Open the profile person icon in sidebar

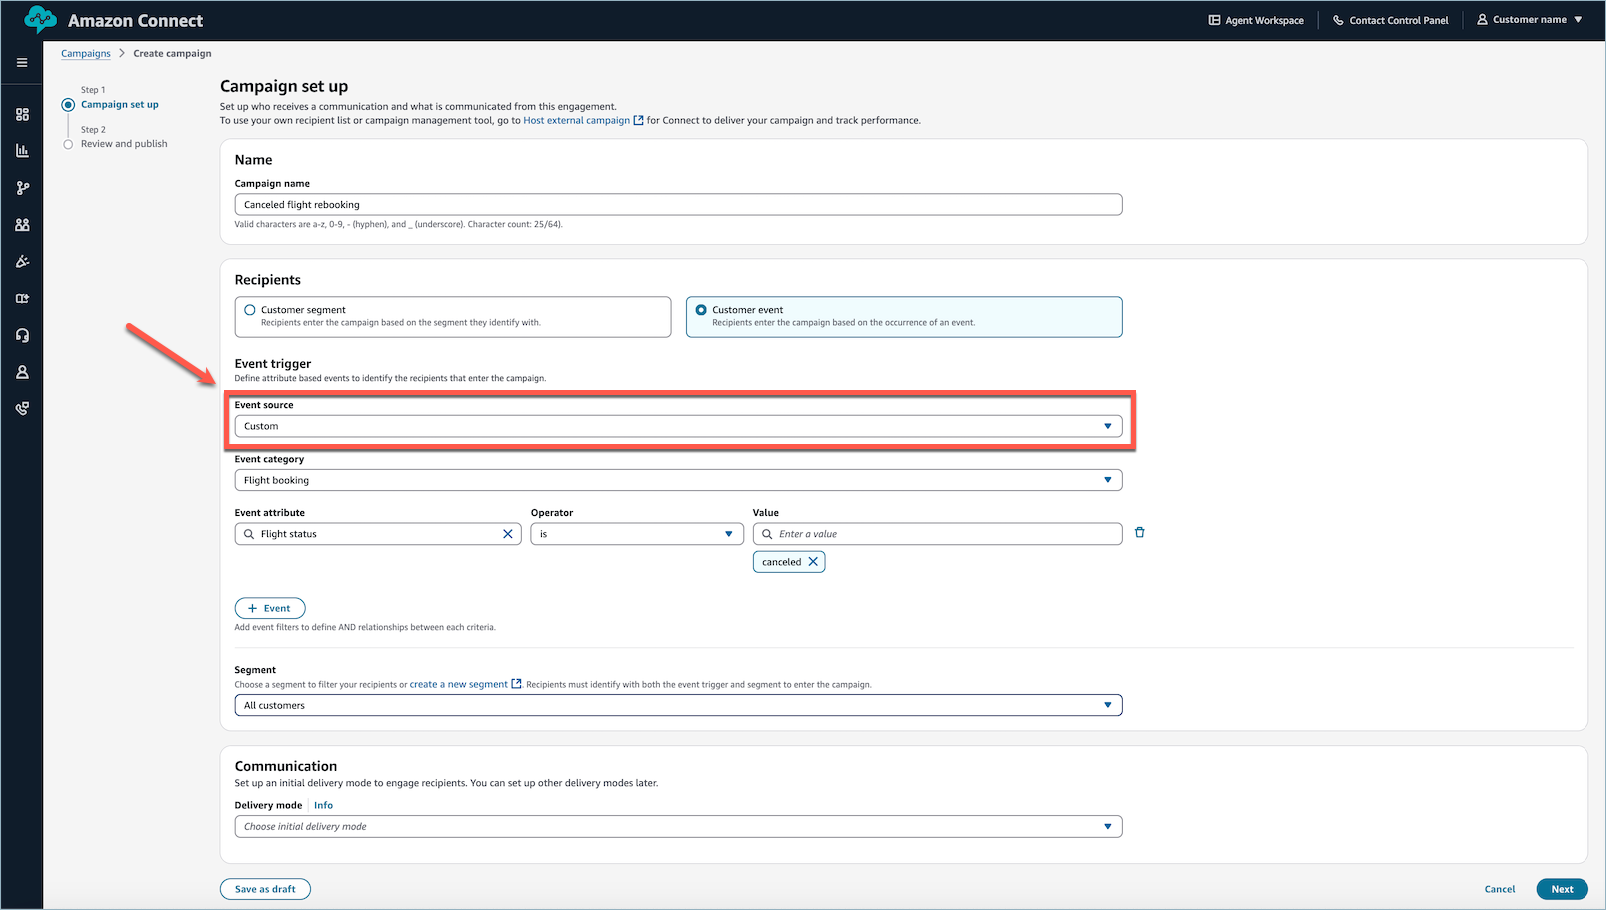pos(22,371)
